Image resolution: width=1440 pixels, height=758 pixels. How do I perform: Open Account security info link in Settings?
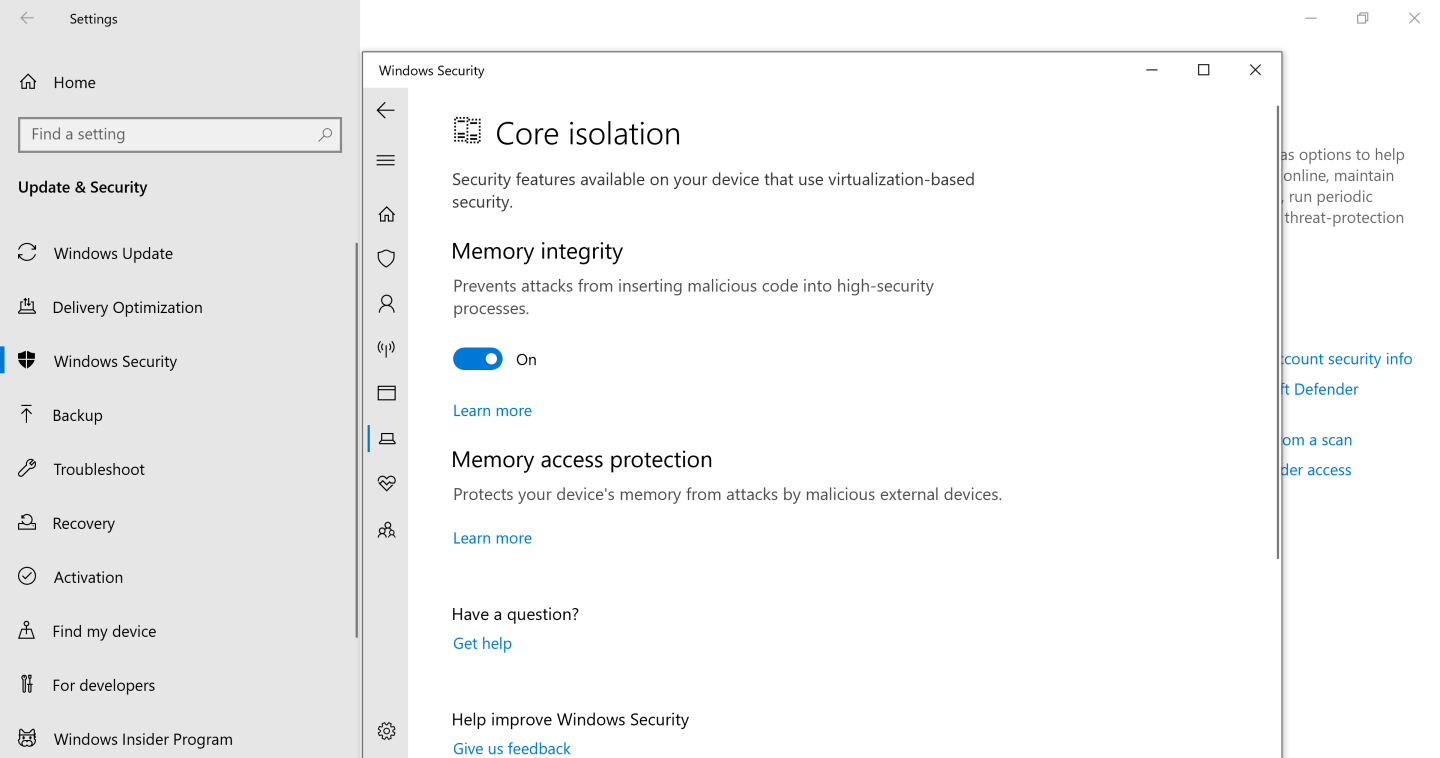point(1347,359)
